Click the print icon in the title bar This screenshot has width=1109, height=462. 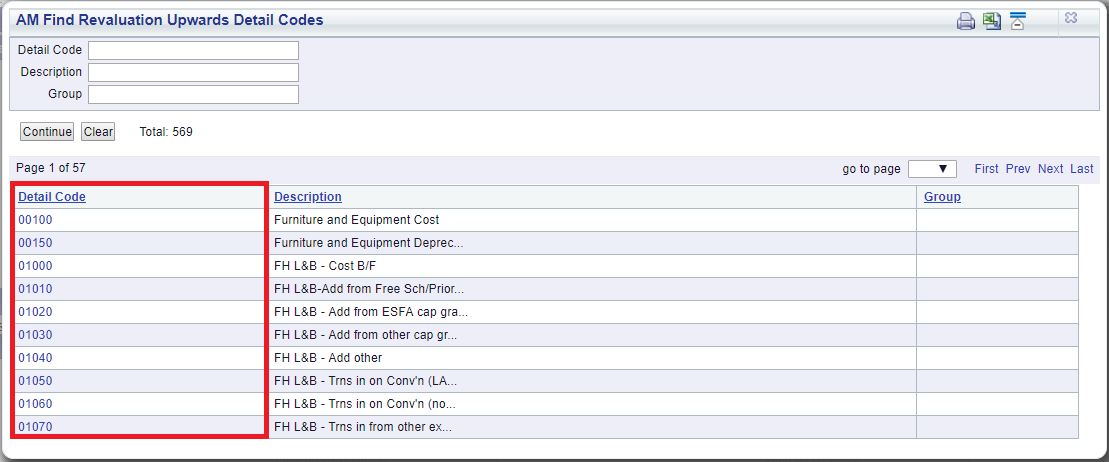click(965, 21)
